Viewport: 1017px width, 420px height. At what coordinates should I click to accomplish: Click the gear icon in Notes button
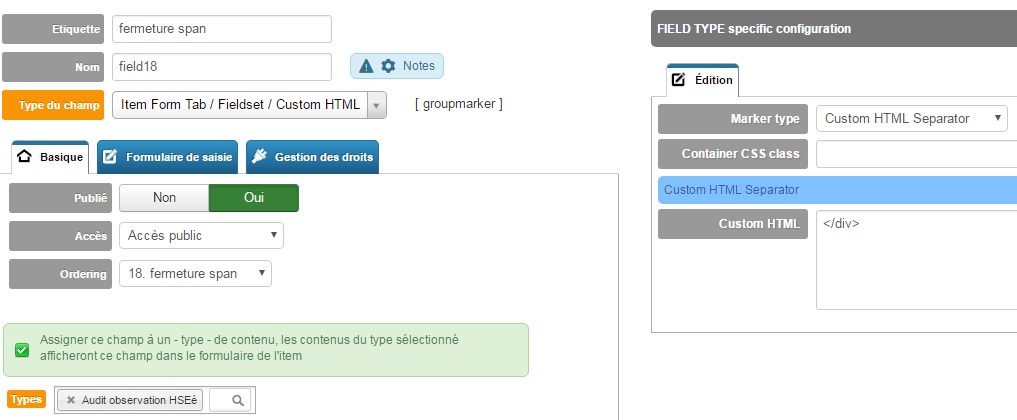[x=388, y=66]
